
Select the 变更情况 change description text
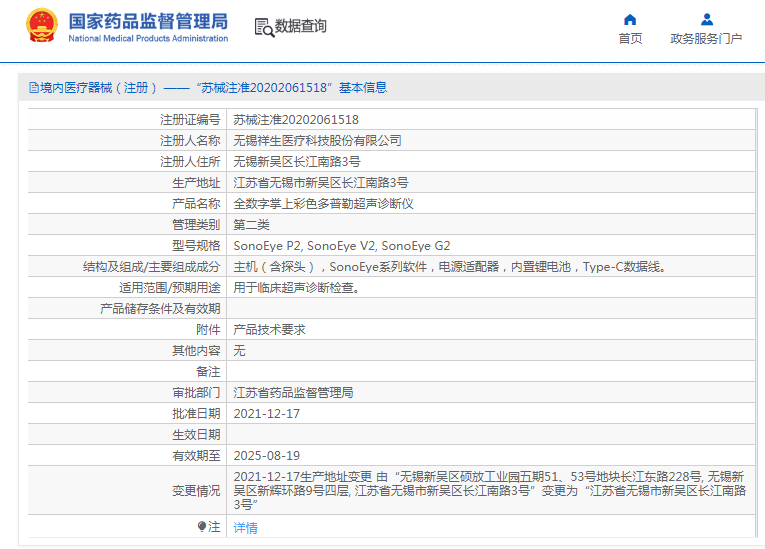pyautogui.click(x=489, y=490)
